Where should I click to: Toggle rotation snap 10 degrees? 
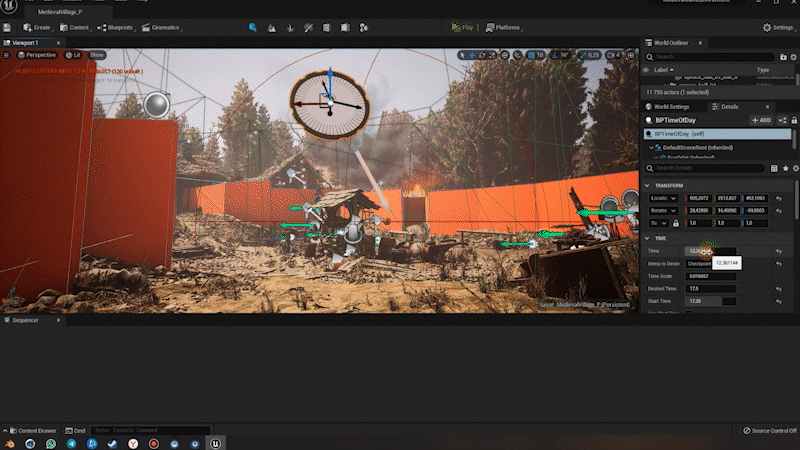560,55
